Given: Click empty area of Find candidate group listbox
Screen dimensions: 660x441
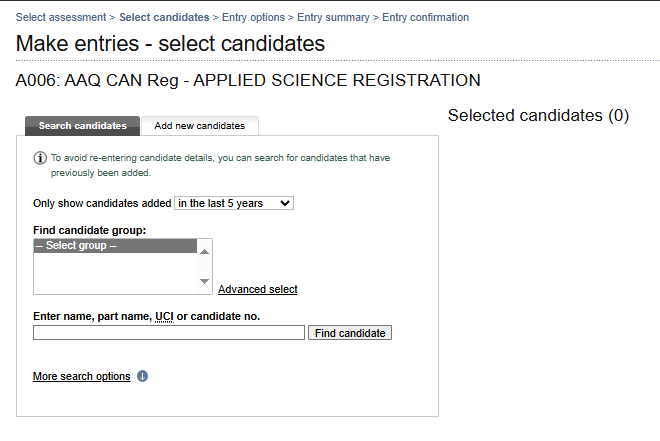Looking at the screenshot, I should [x=115, y=275].
